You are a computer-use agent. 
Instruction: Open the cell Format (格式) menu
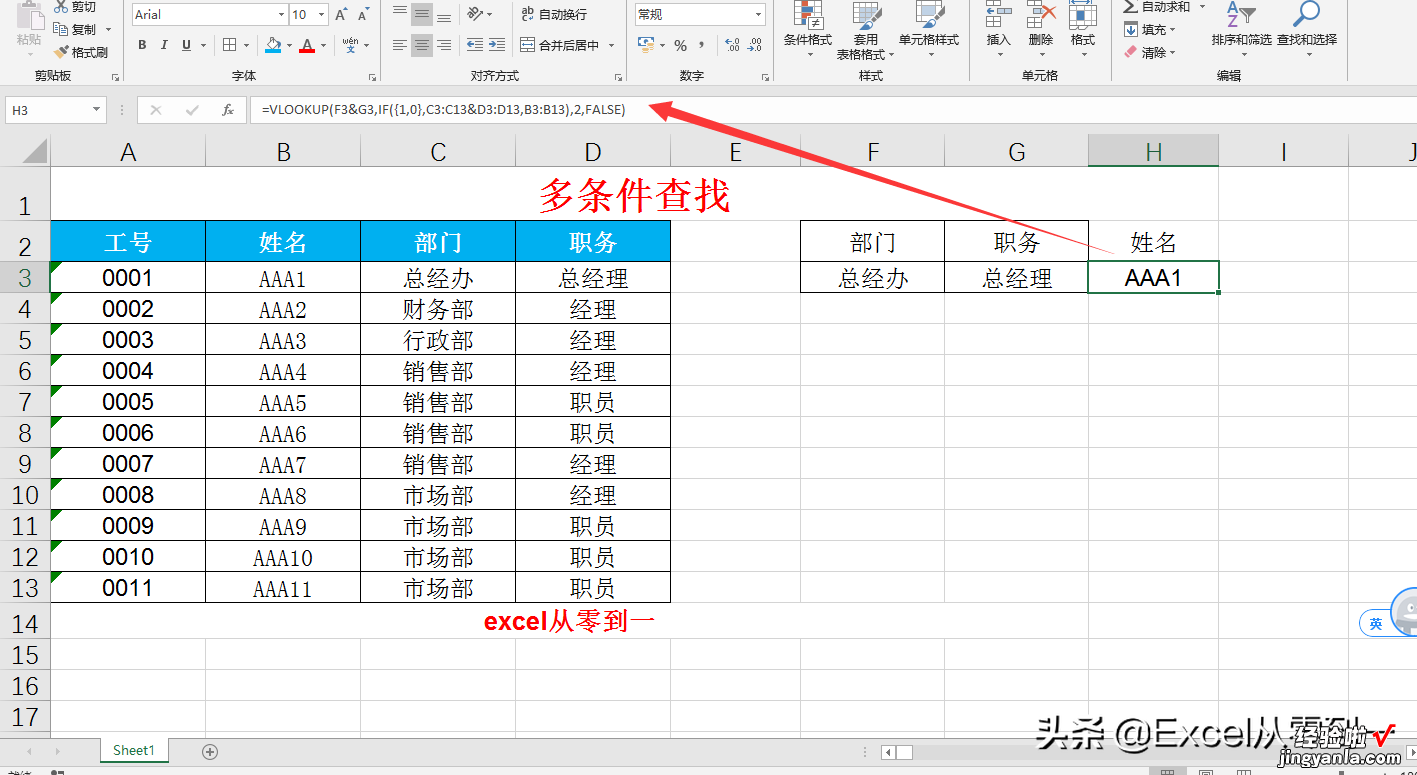(x=1082, y=29)
